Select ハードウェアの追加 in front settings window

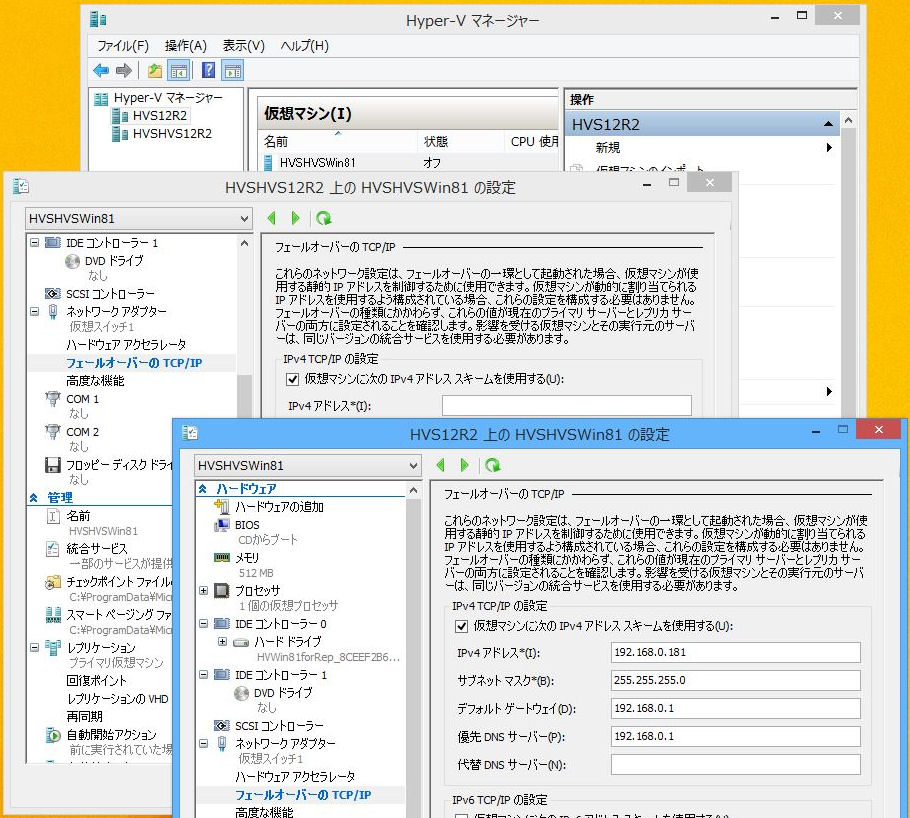click(x=279, y=507)
